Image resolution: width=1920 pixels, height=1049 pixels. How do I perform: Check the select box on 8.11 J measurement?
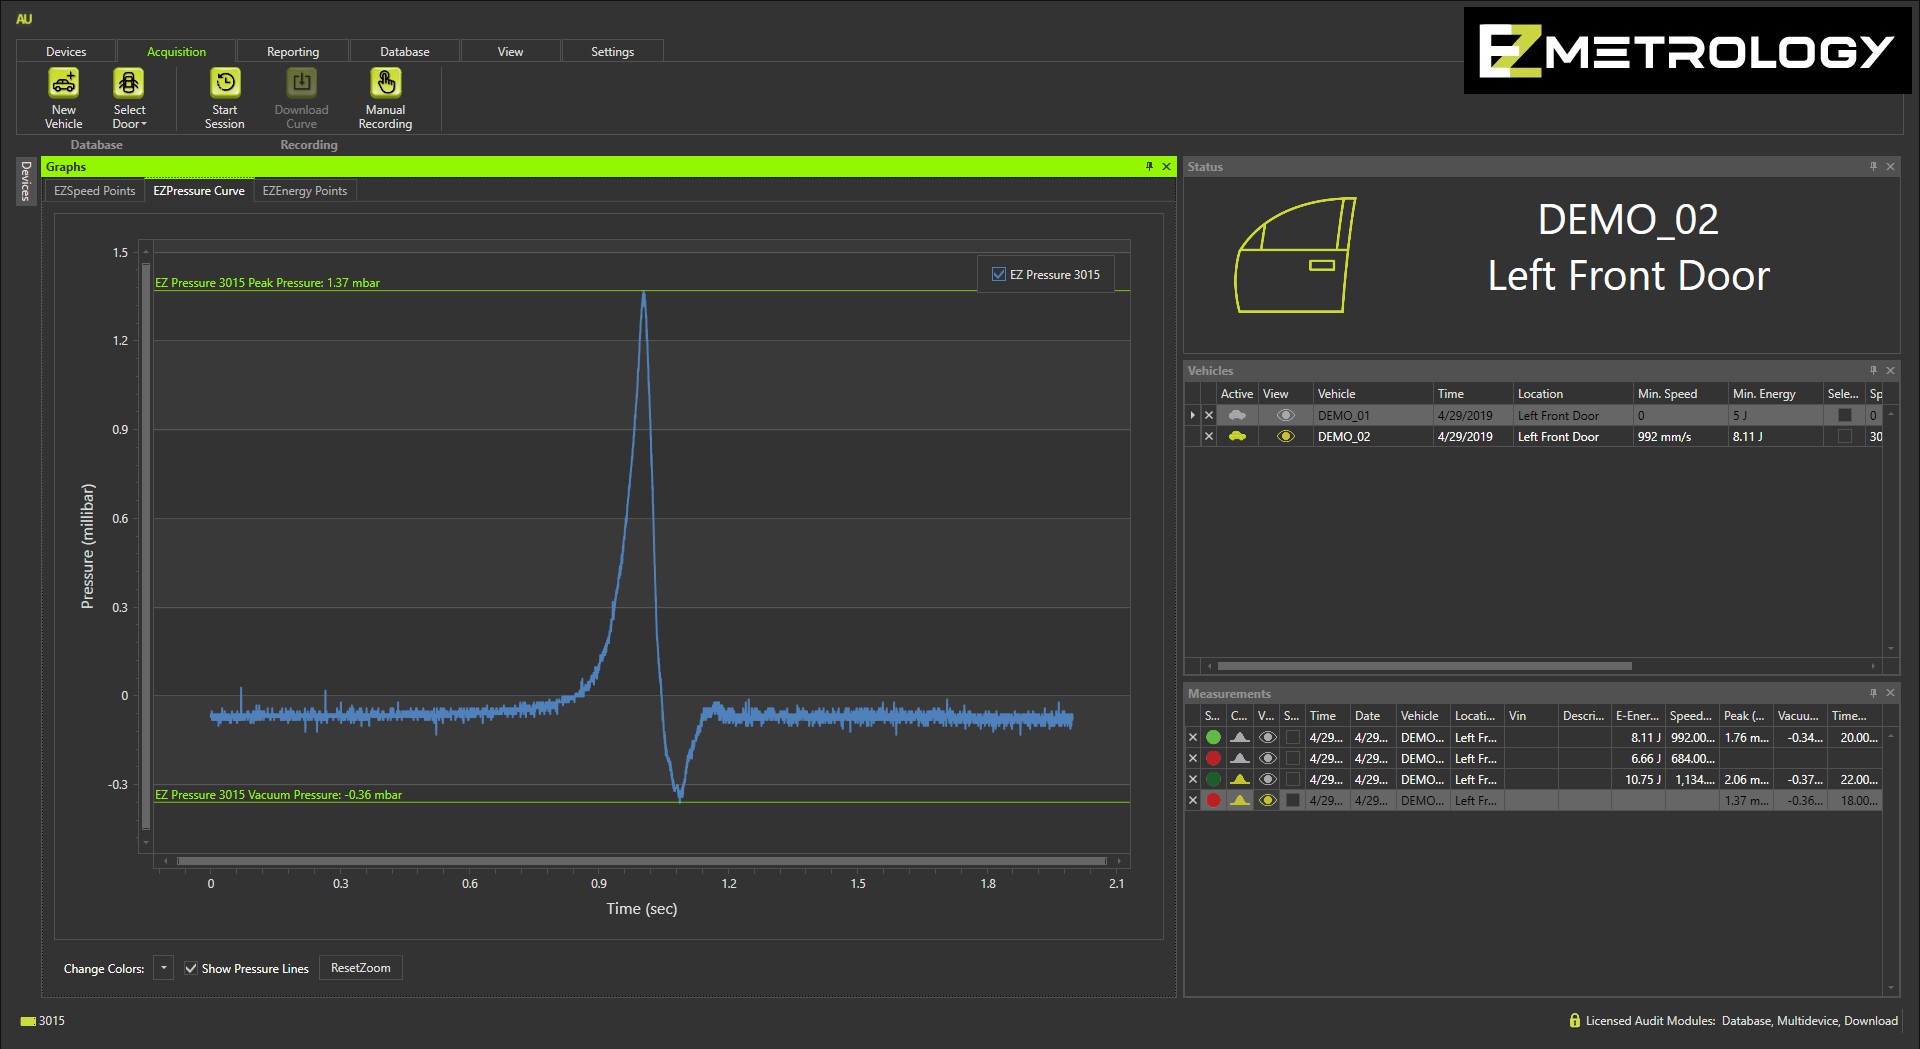coord(1293,737)
